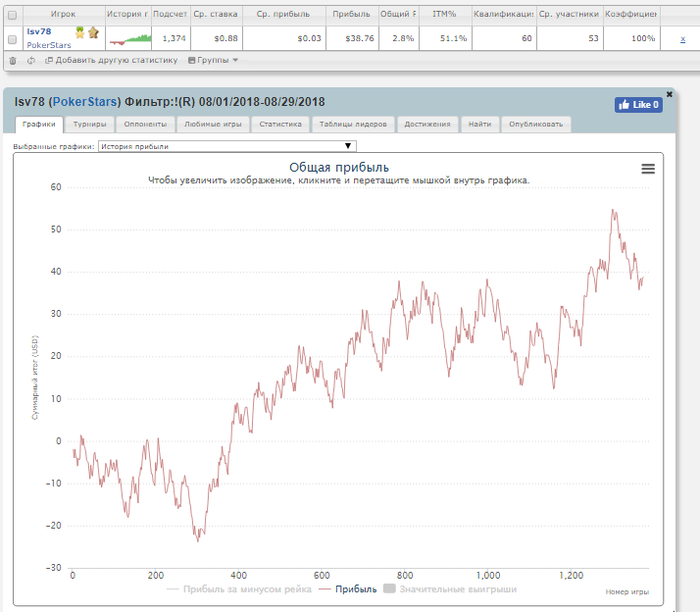Sort by the Прибыль column header
Image resolution: width=700 pixels, height=612 pixels.
coord(352,14)
